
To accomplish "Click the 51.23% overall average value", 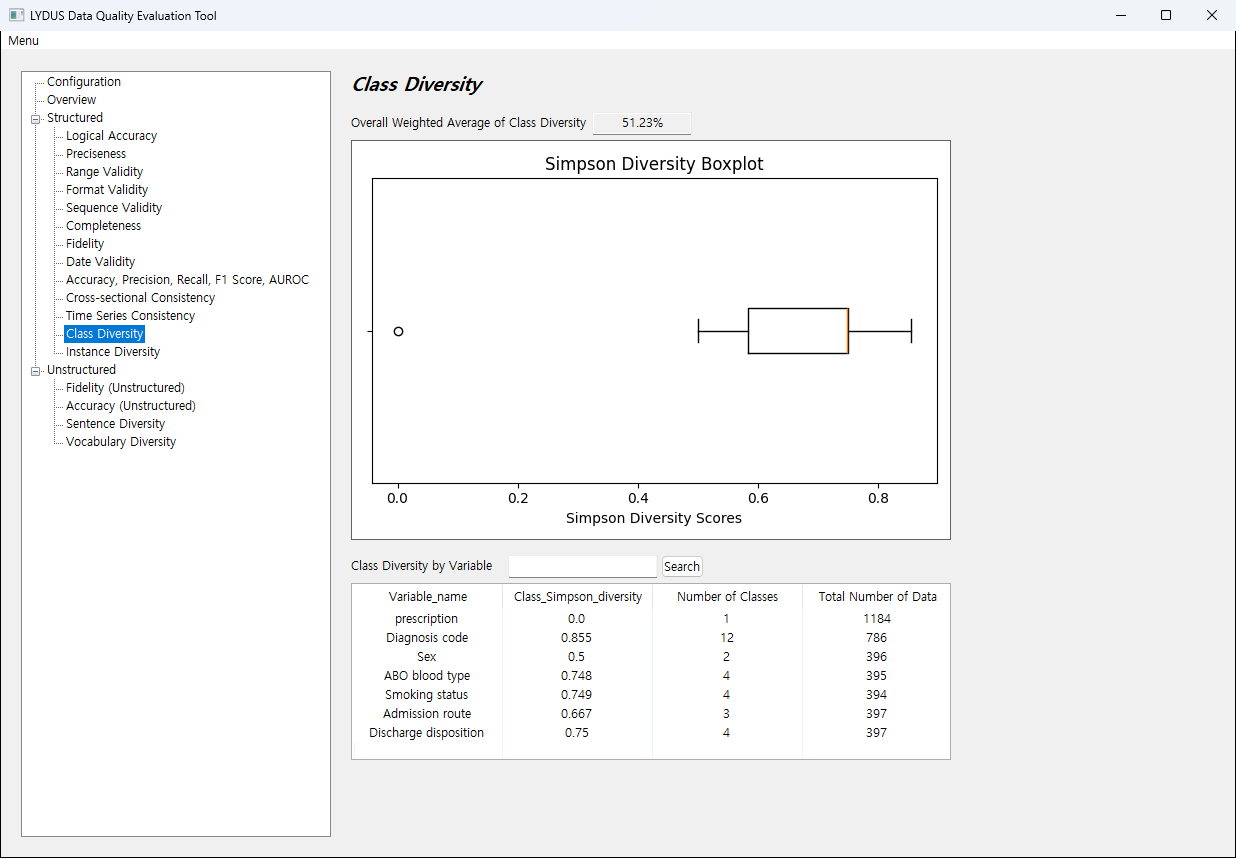I will tap(642, 123).
